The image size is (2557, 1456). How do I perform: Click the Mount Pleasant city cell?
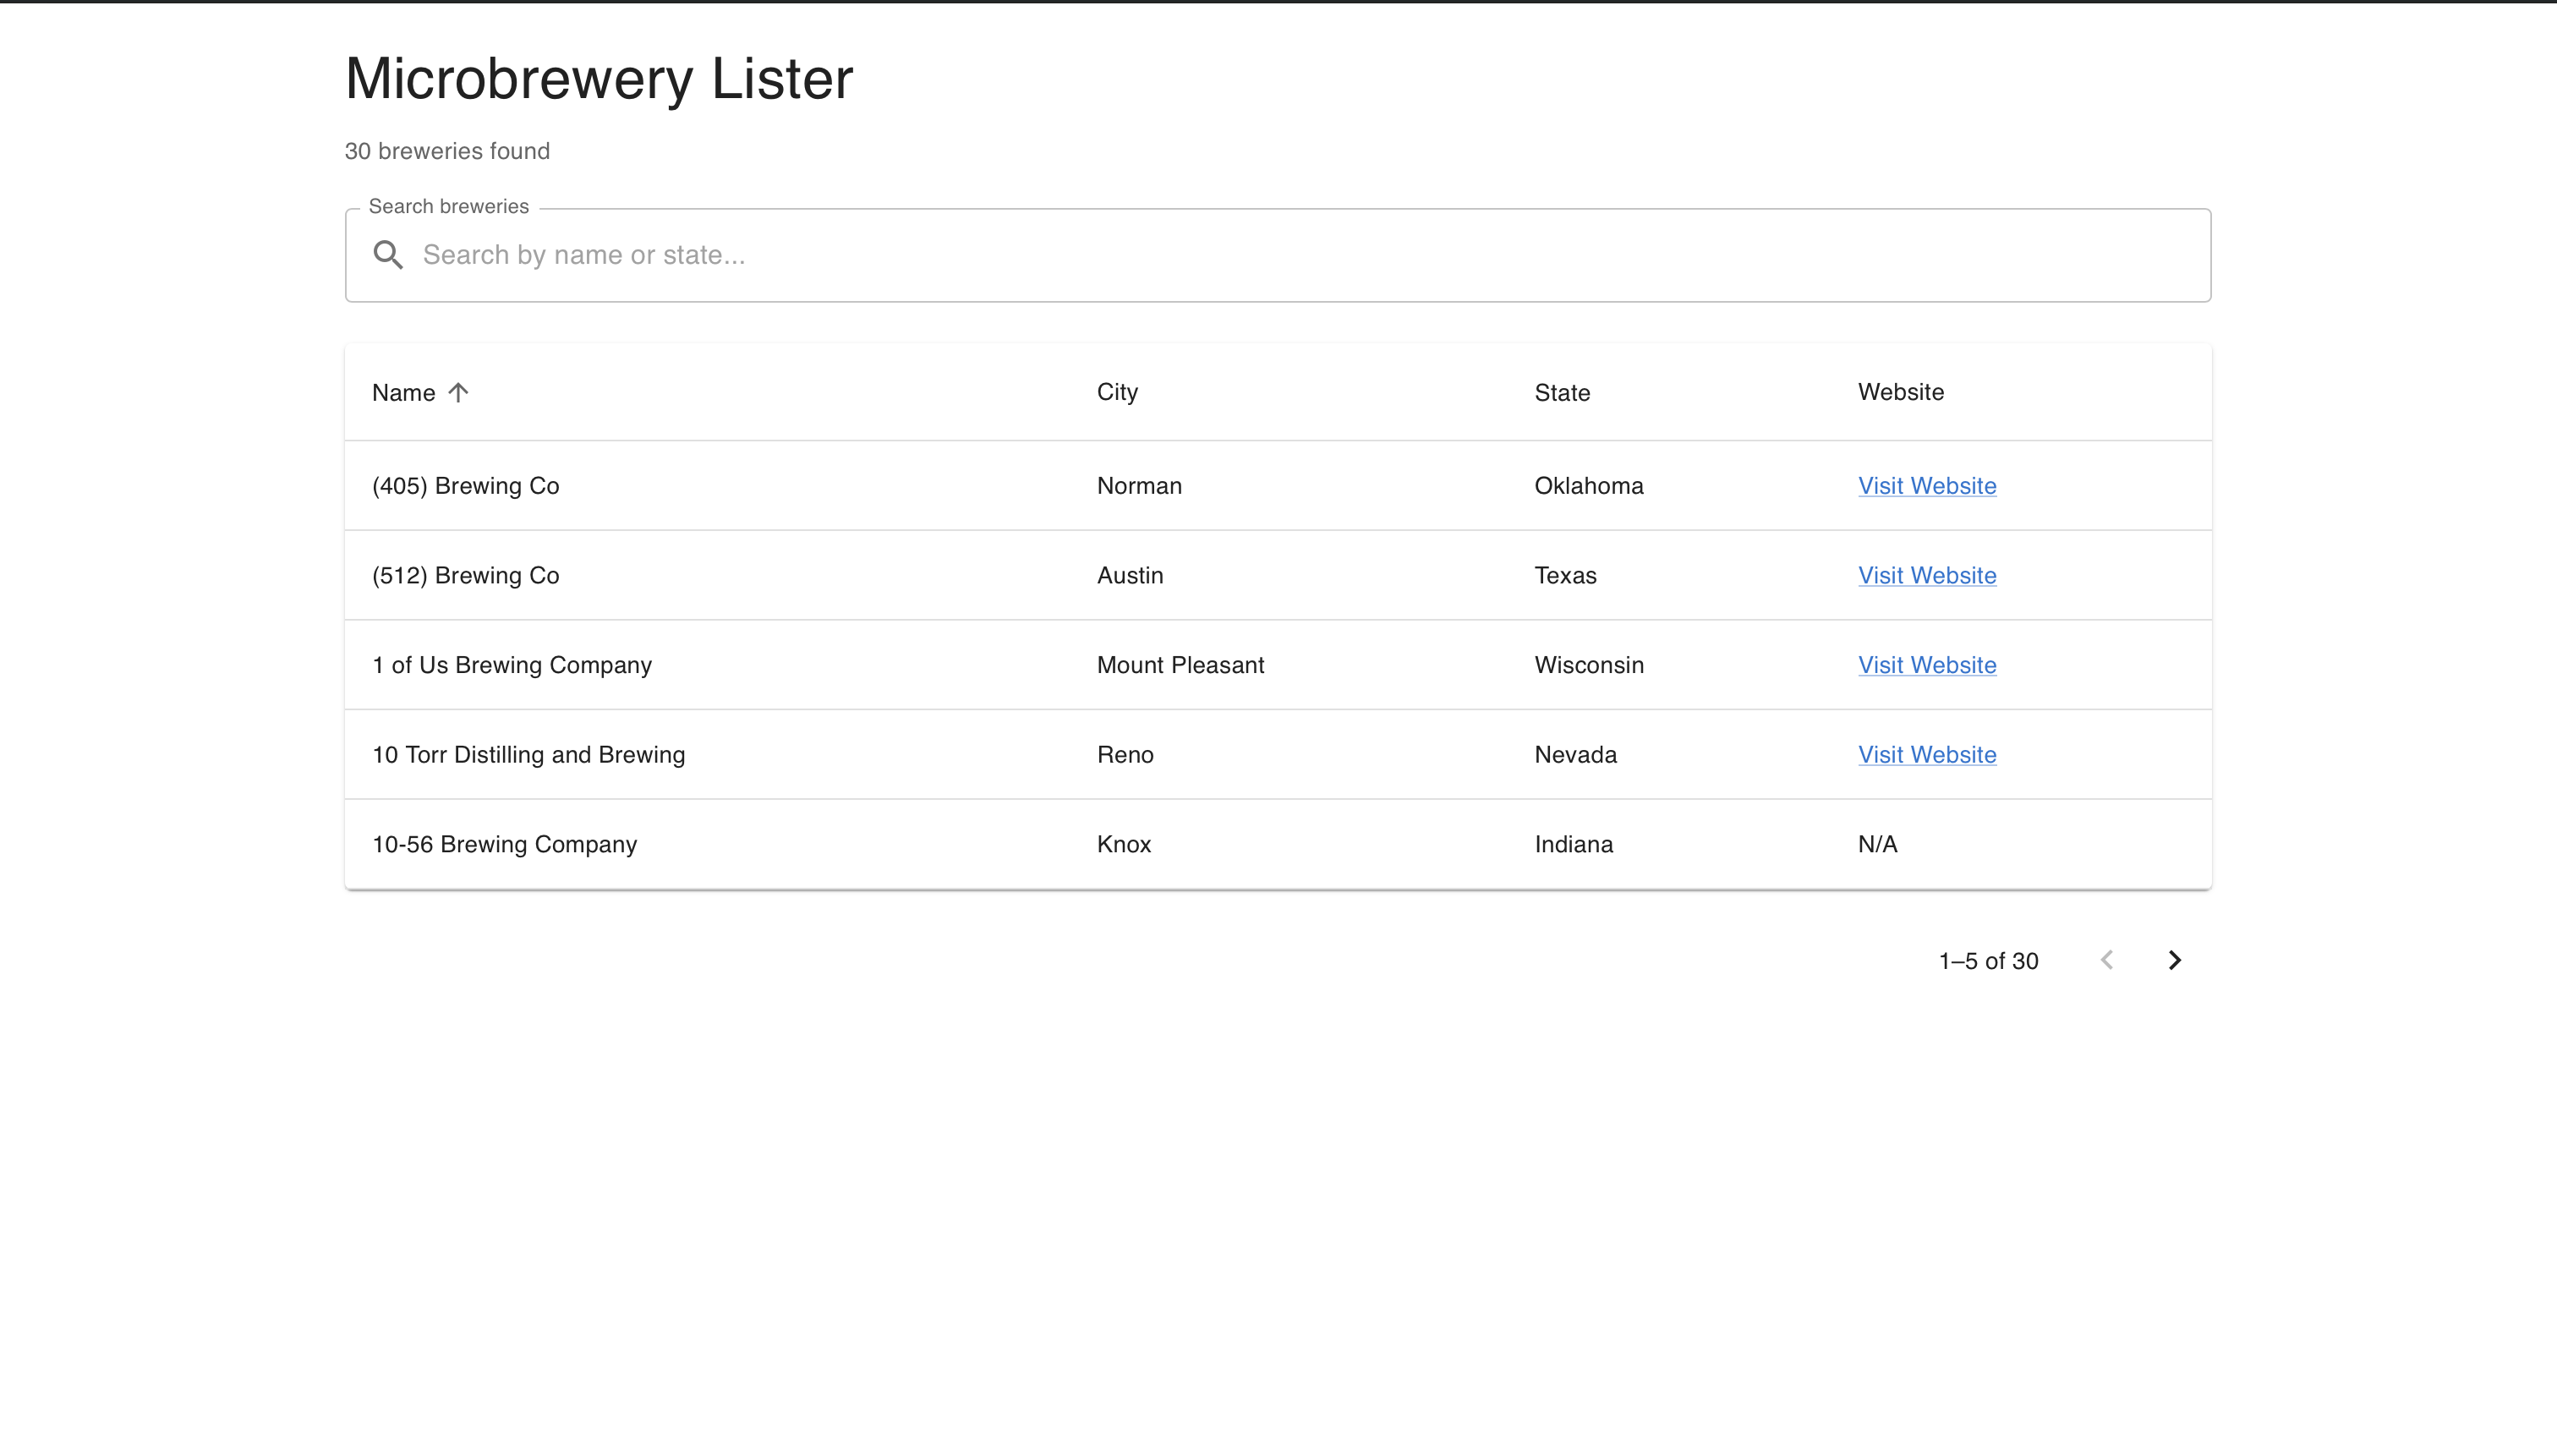(1180, 665)
